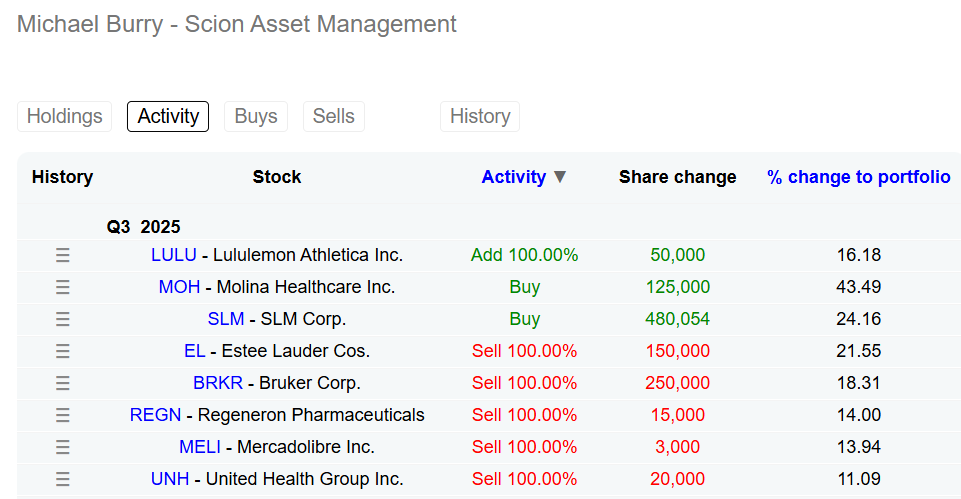The height and width of the screenshot is (499, 961).
Task: Sort by the Activity column header
Action: coord(513,177)
